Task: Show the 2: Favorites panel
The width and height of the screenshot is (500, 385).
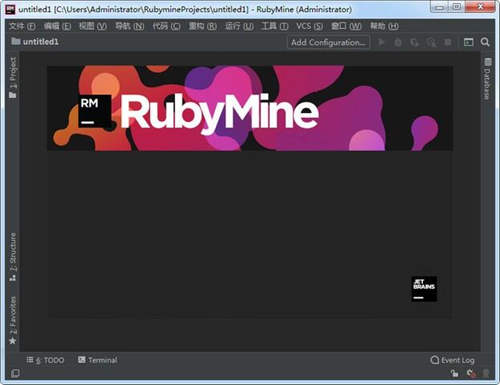Action: point(13,320)
